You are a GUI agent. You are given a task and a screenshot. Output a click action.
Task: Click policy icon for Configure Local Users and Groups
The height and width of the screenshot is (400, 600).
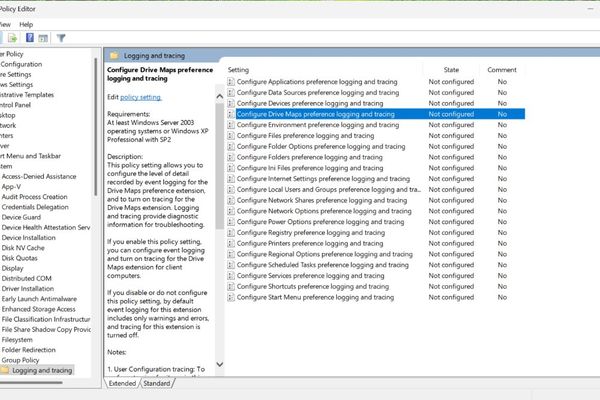[231, 189]
